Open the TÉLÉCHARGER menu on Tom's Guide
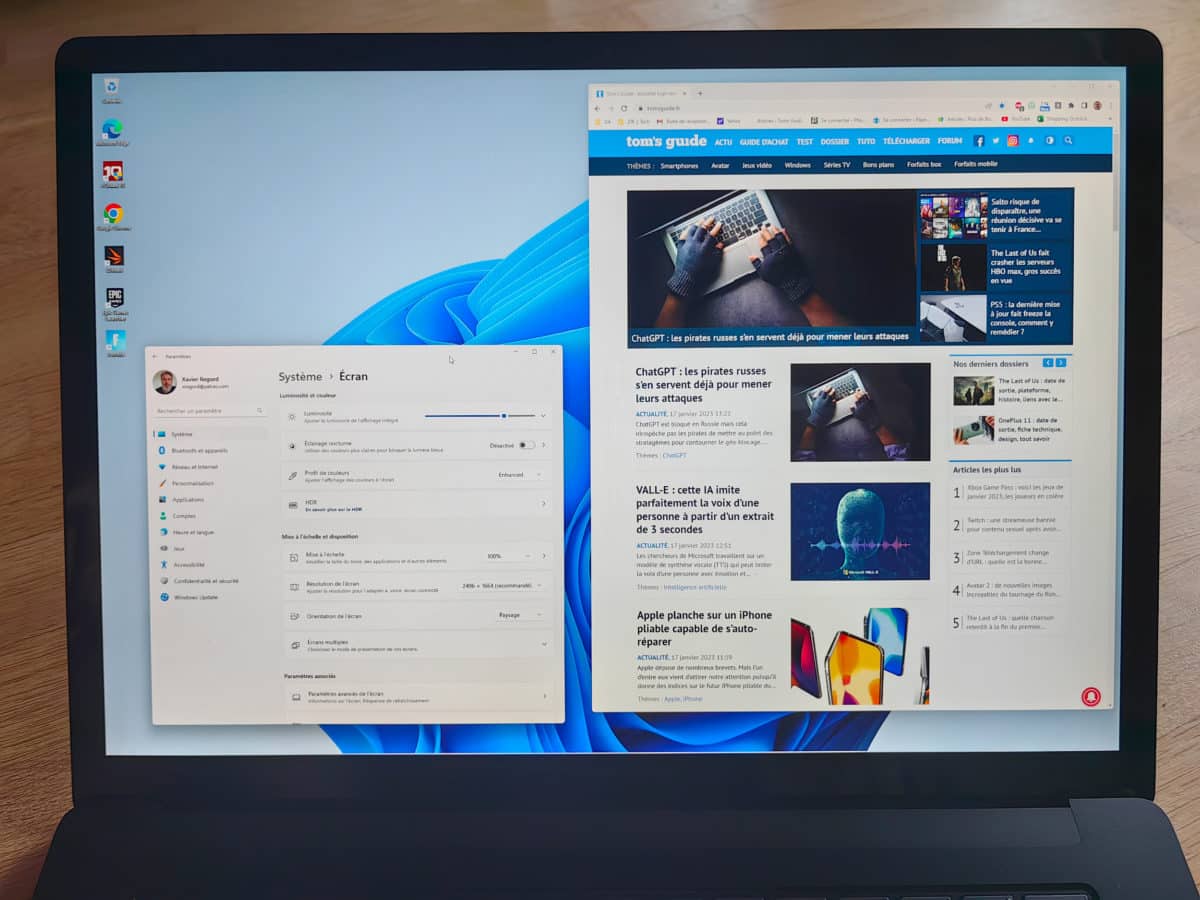 click(x=906, y=141)
